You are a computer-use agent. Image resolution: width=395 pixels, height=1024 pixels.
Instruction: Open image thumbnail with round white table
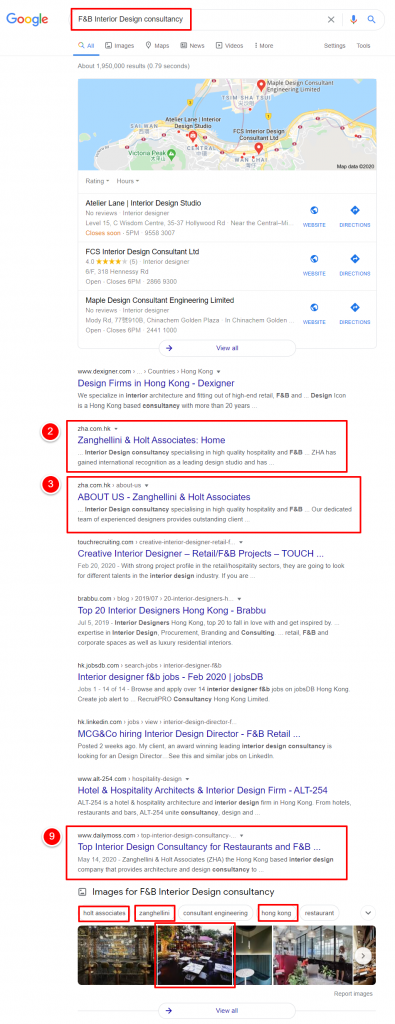pos(253,955)
